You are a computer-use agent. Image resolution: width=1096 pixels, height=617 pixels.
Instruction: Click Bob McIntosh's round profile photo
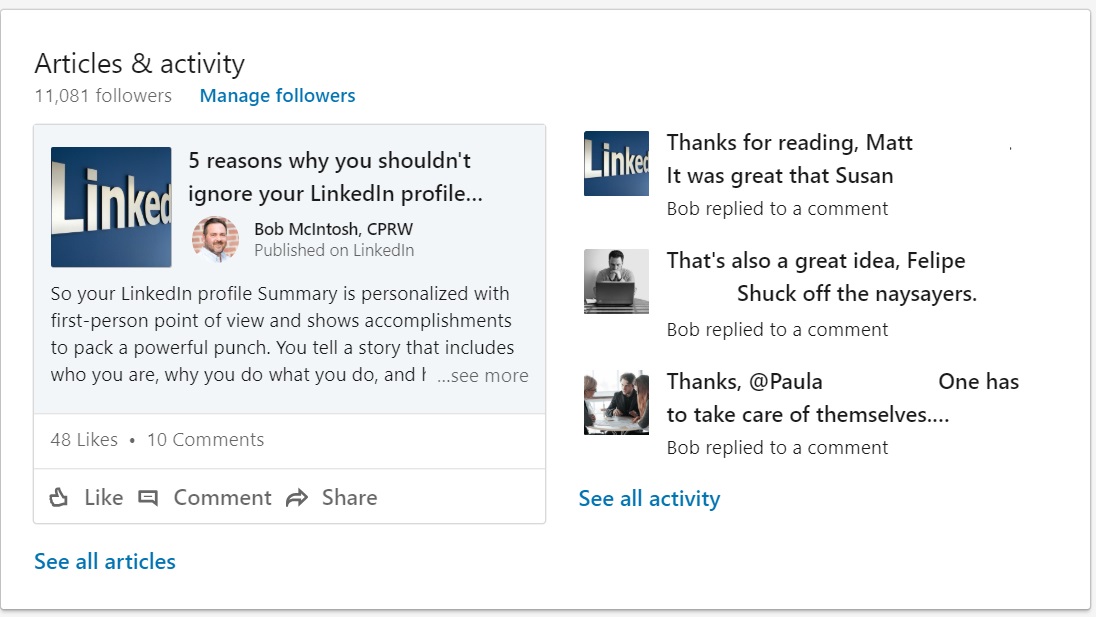(215, 240)
